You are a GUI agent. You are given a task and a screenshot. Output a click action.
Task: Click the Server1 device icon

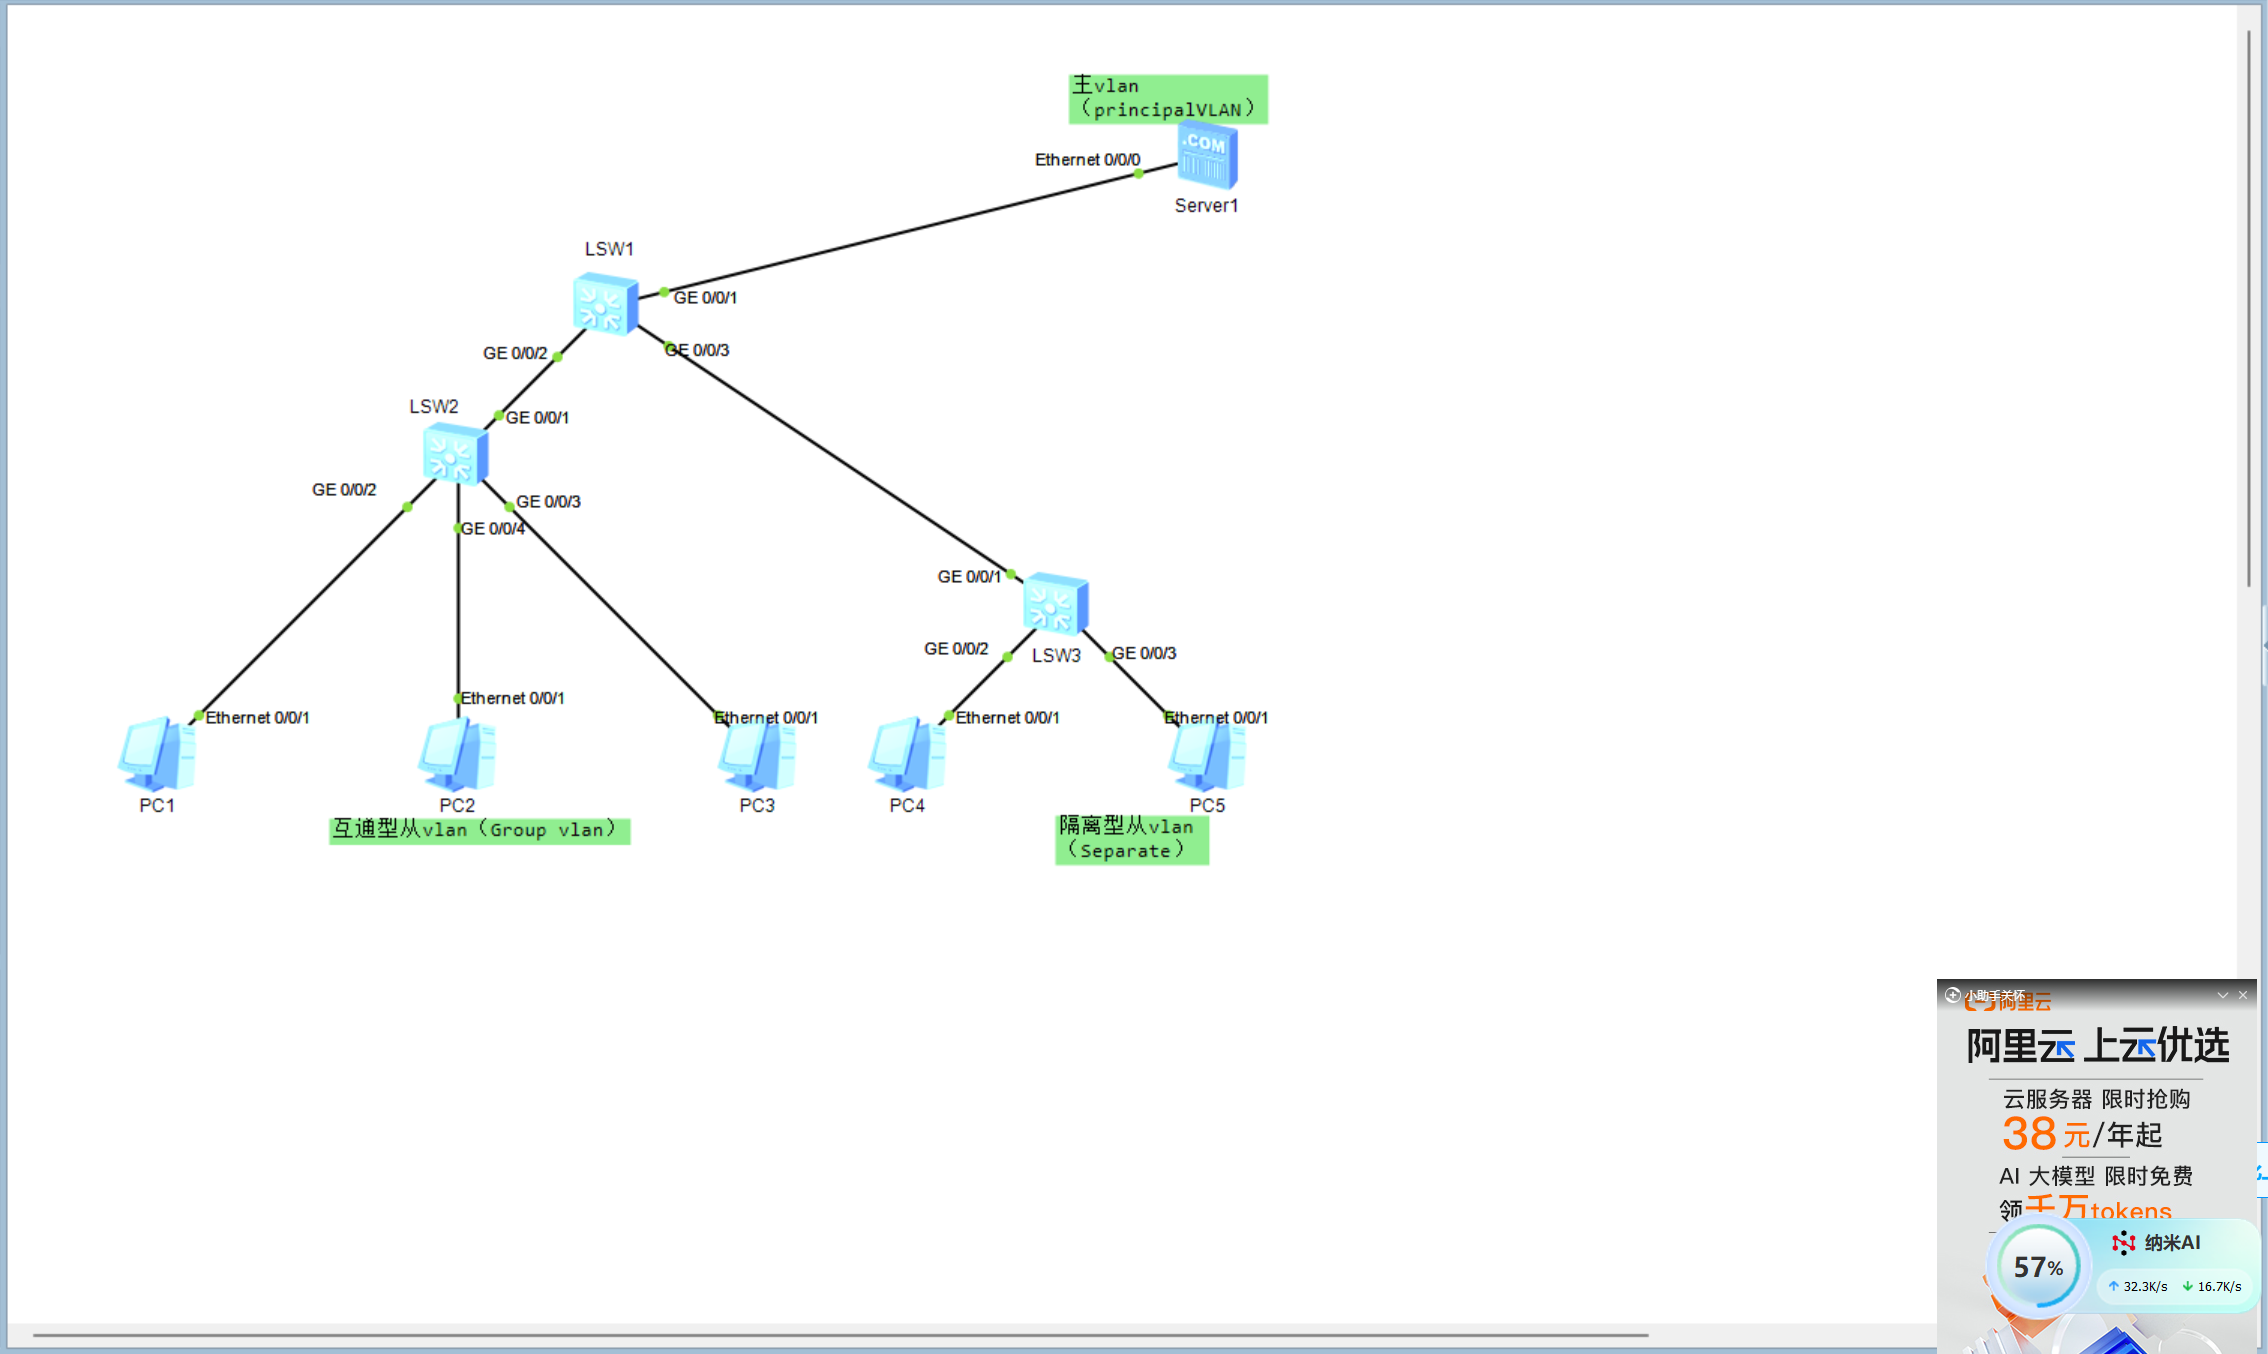tap(1207, 156)
